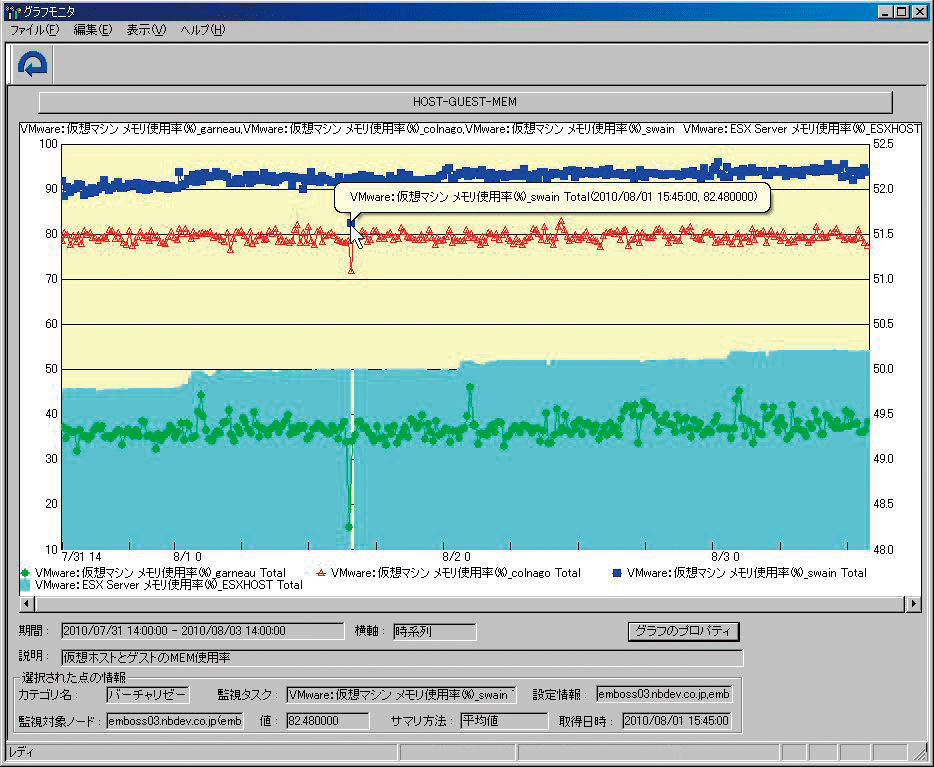The height and width of the screenshot is (767, 934).
Task: Minimize the Graph Monitor window
Action: click(886, 12)
